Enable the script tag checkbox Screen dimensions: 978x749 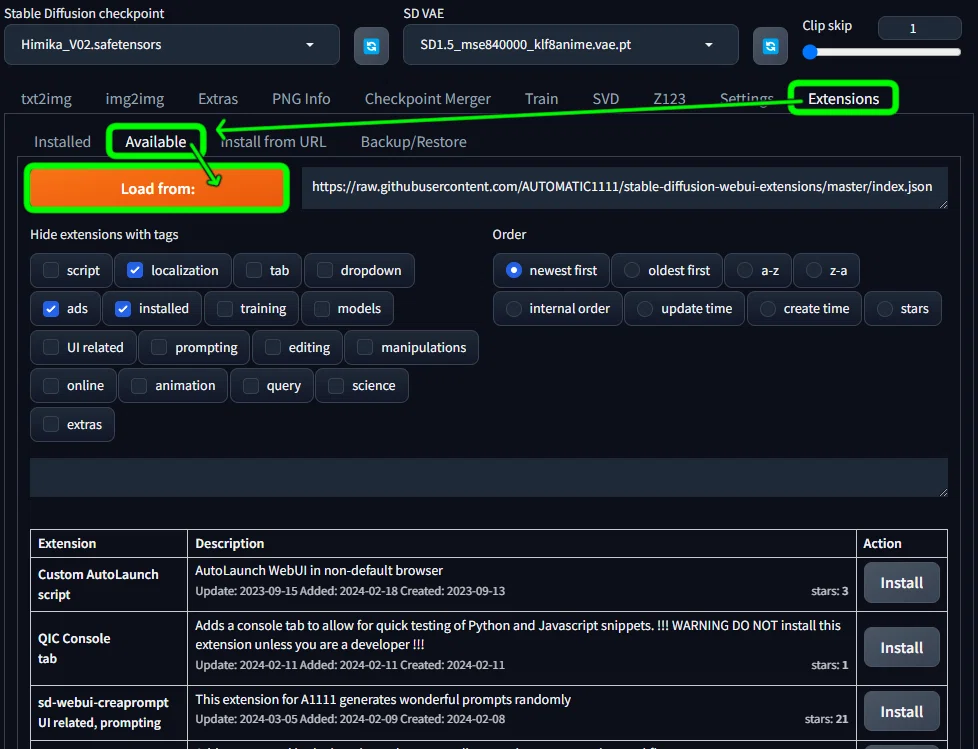coord(51,270)
